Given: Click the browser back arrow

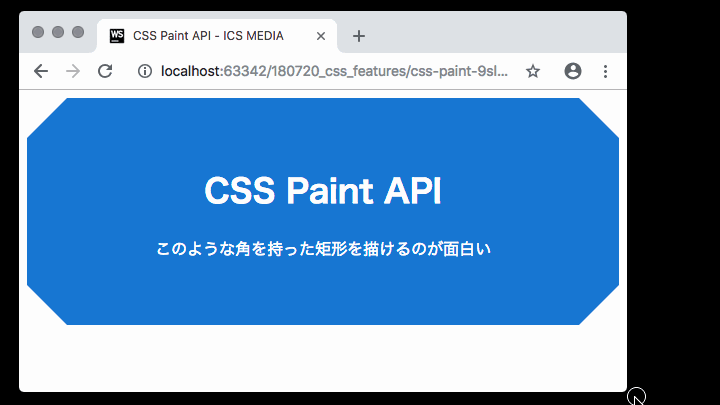Looking at the screenshot, I should tap(40, 71).
